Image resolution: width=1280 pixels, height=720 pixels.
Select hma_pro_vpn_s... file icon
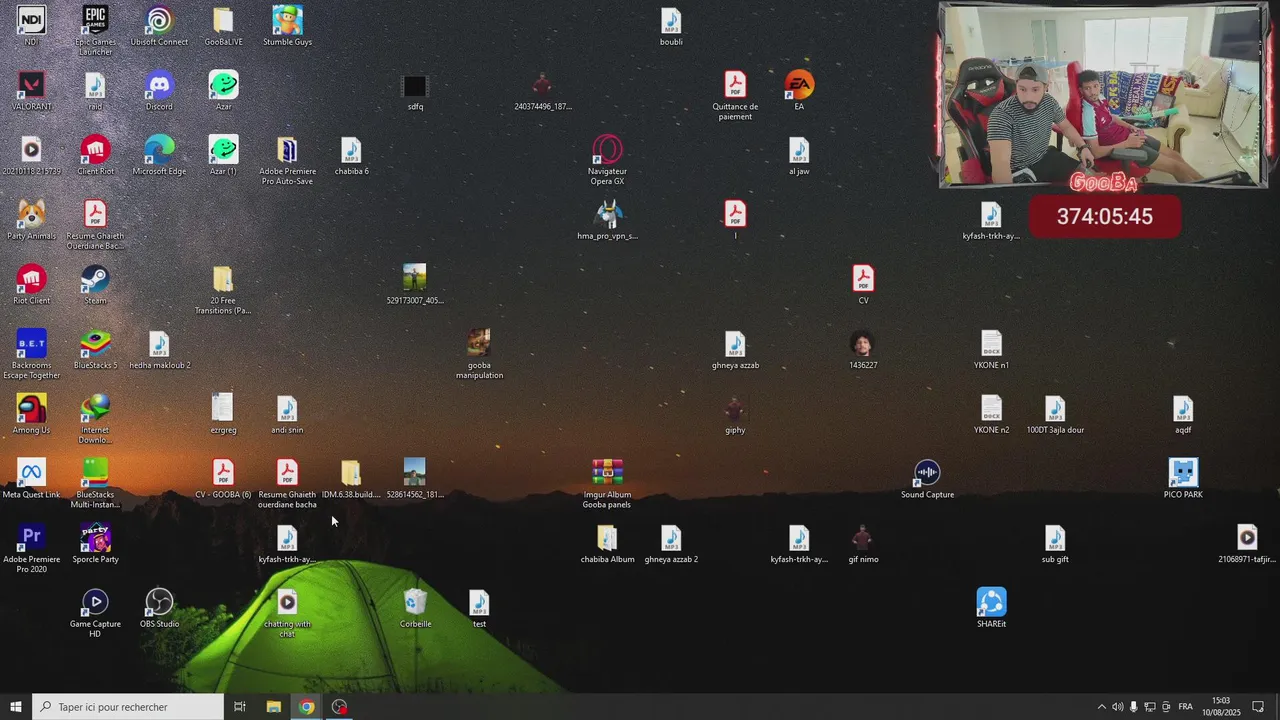click(607, 215)
